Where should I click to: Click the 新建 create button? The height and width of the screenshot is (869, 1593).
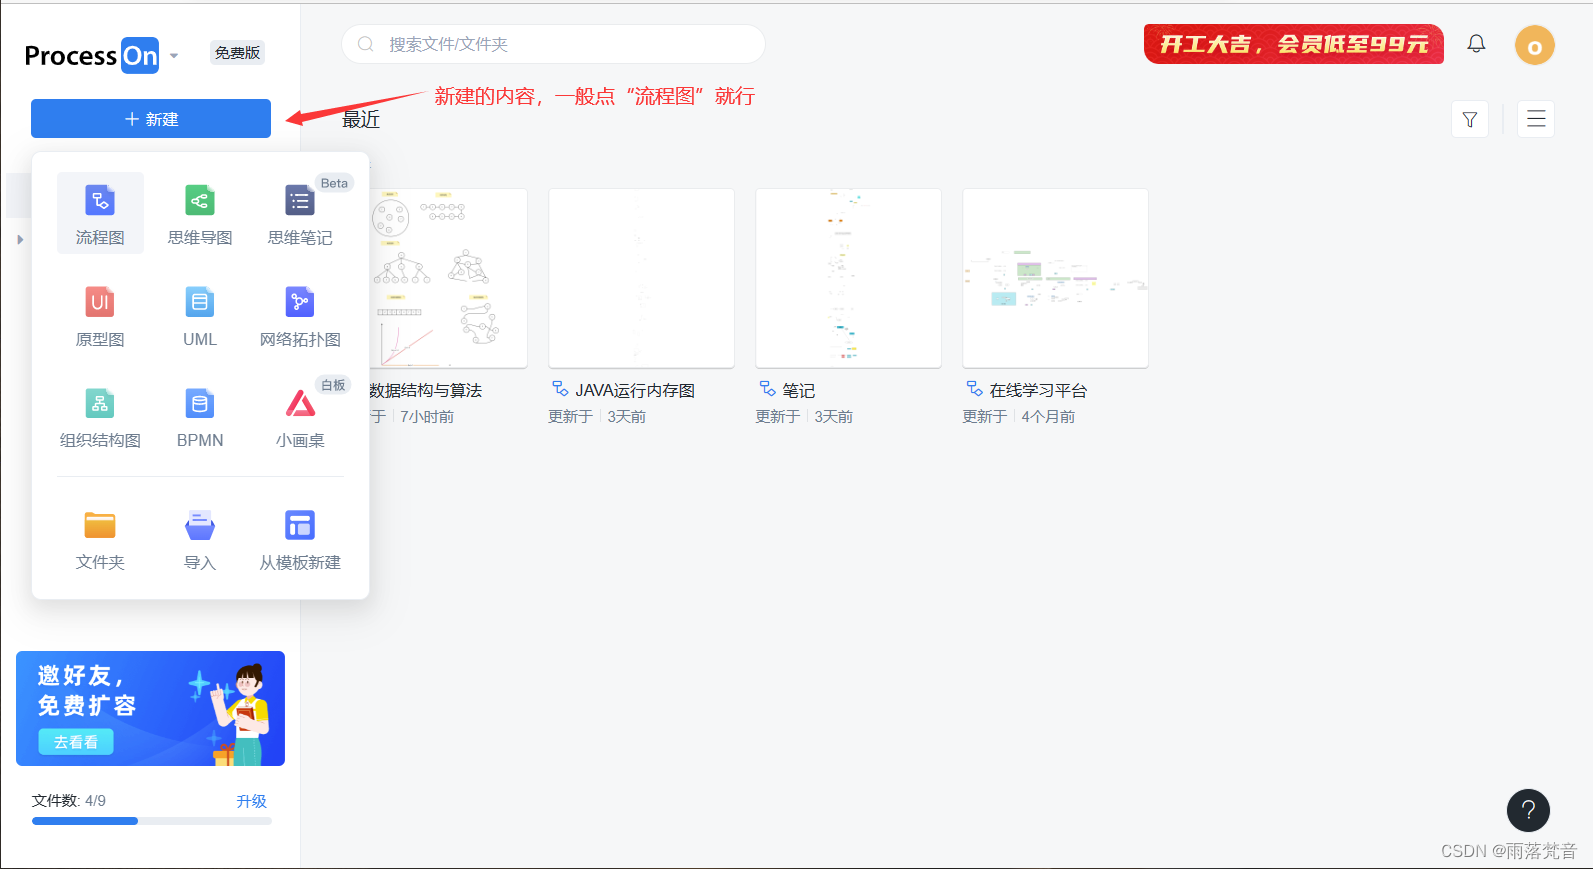point(151,119)
